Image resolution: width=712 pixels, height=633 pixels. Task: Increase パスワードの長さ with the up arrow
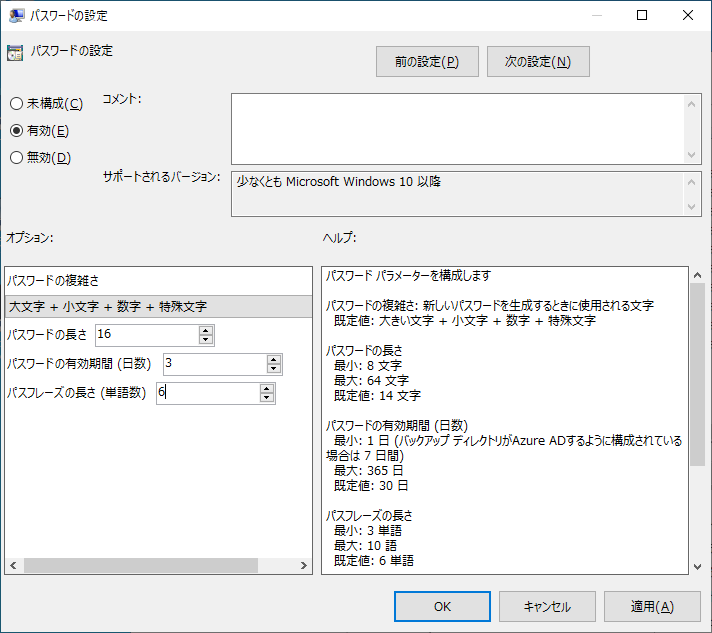(x=206, y=330)
